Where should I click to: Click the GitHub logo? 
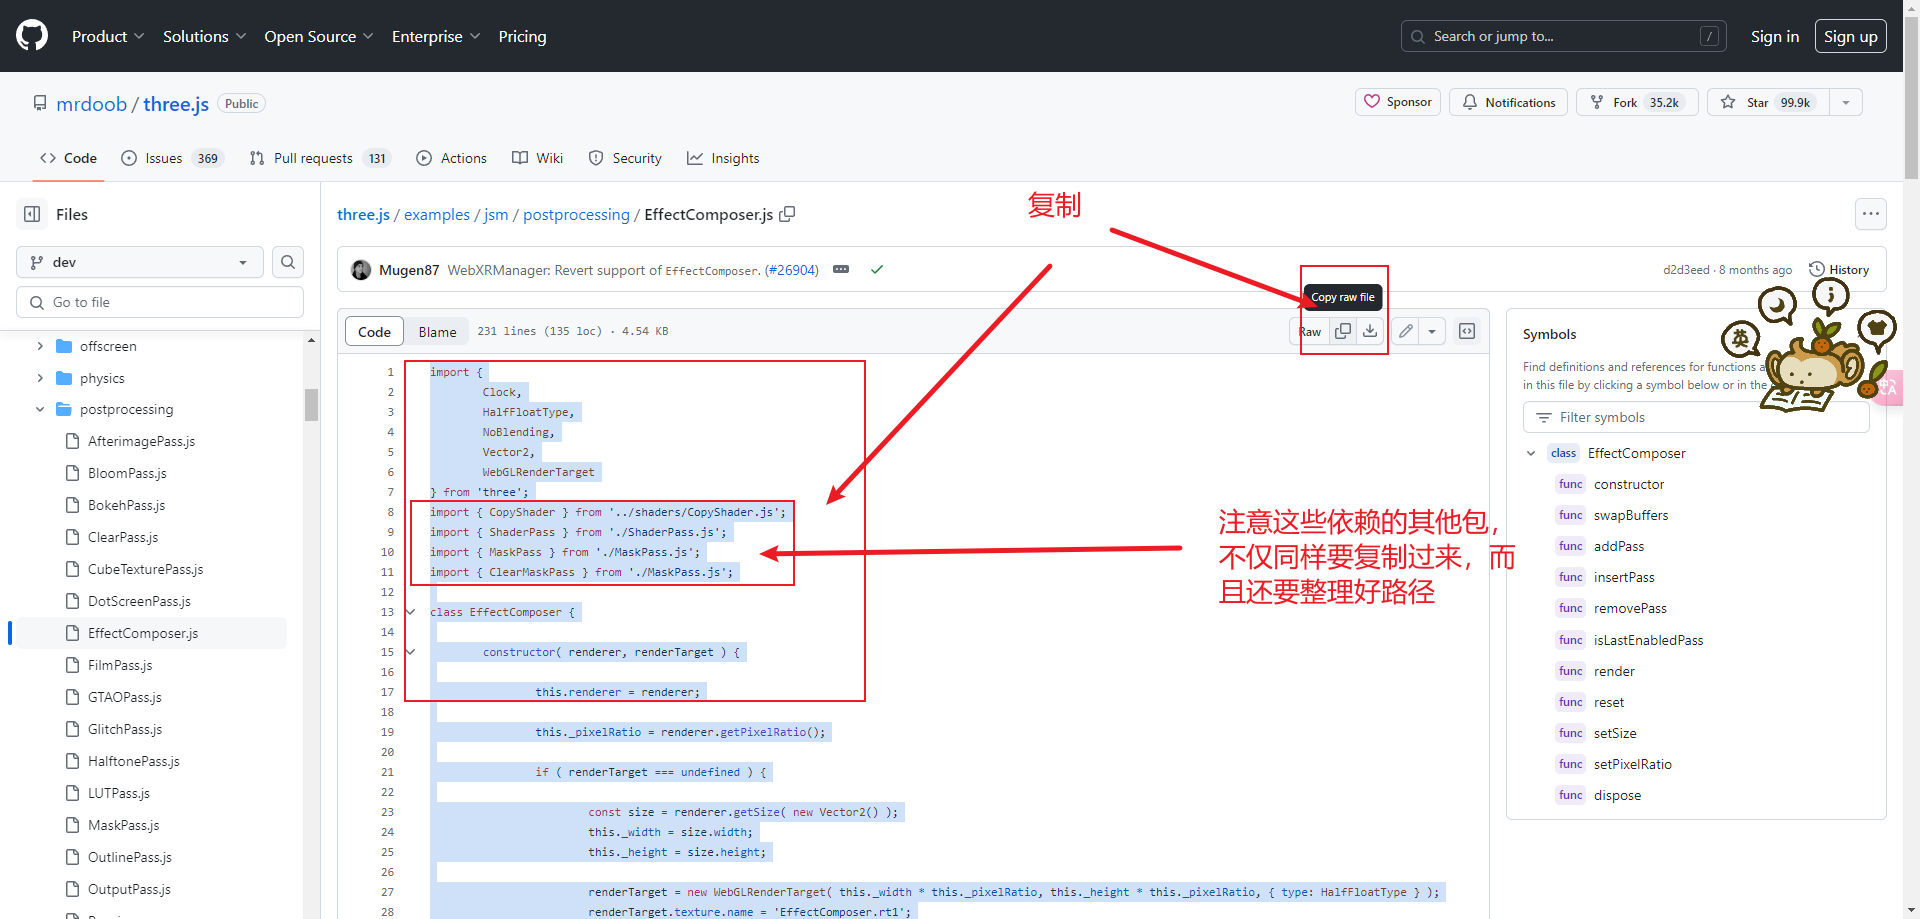pos(30,36)
